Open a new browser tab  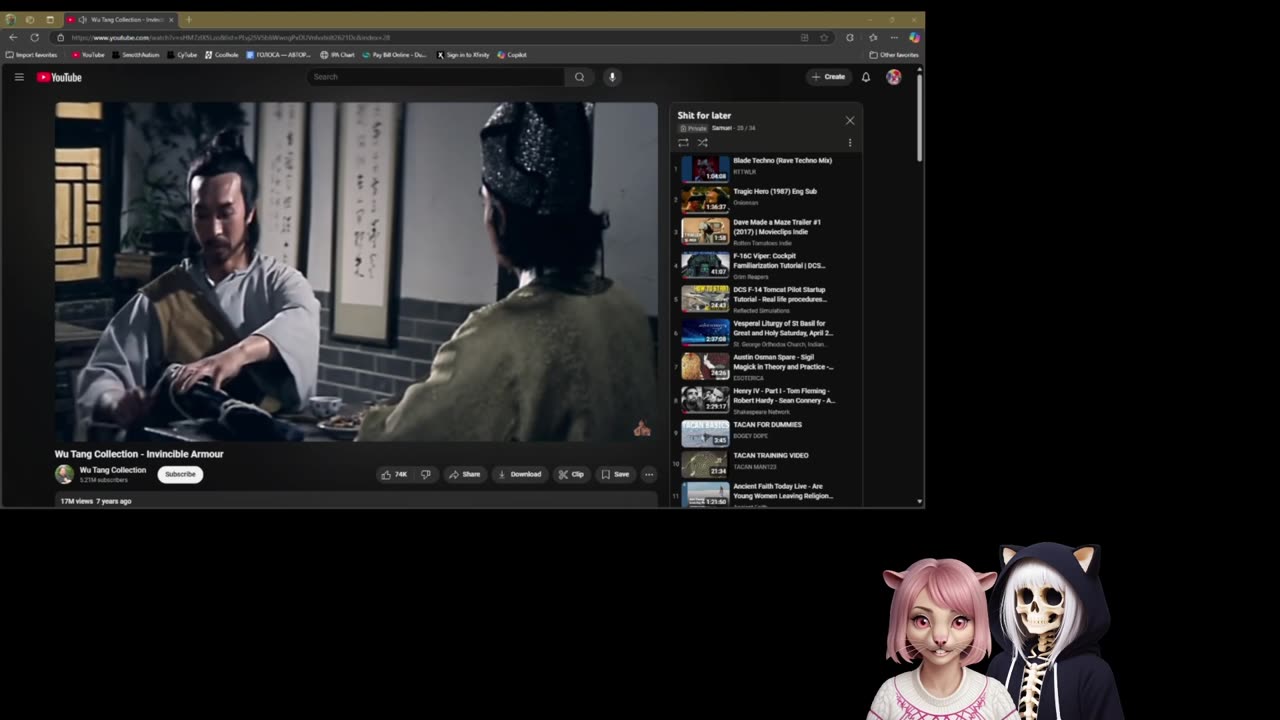click(x=188, y=19)
